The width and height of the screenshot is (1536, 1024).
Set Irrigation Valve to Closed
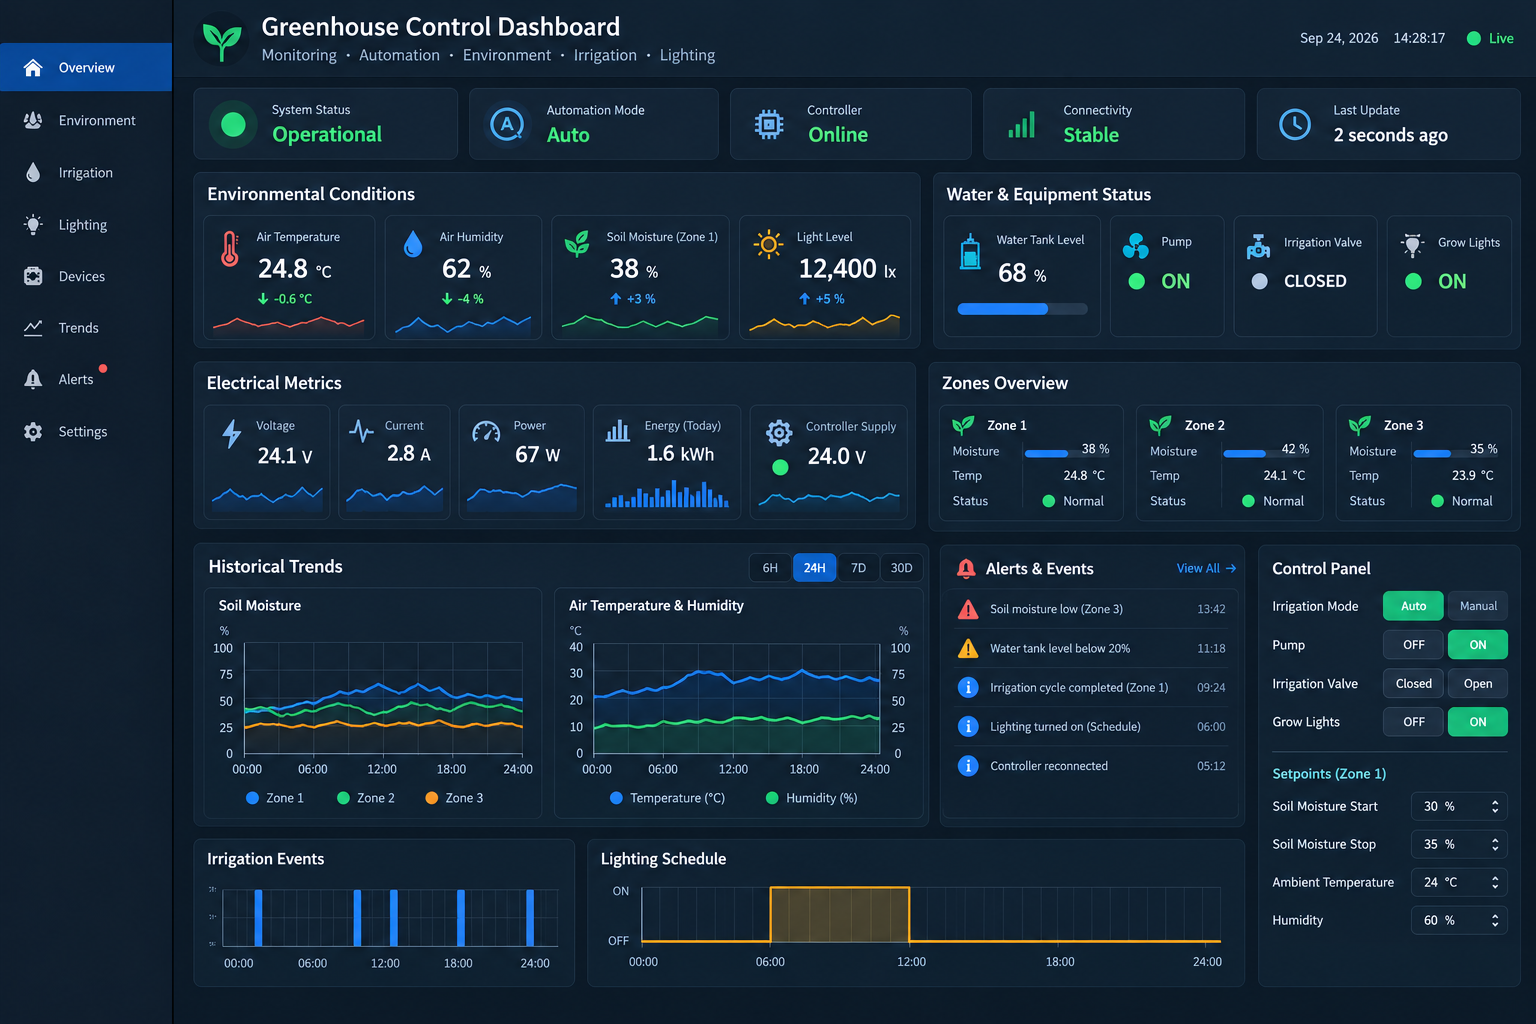tap(1413, 684)
